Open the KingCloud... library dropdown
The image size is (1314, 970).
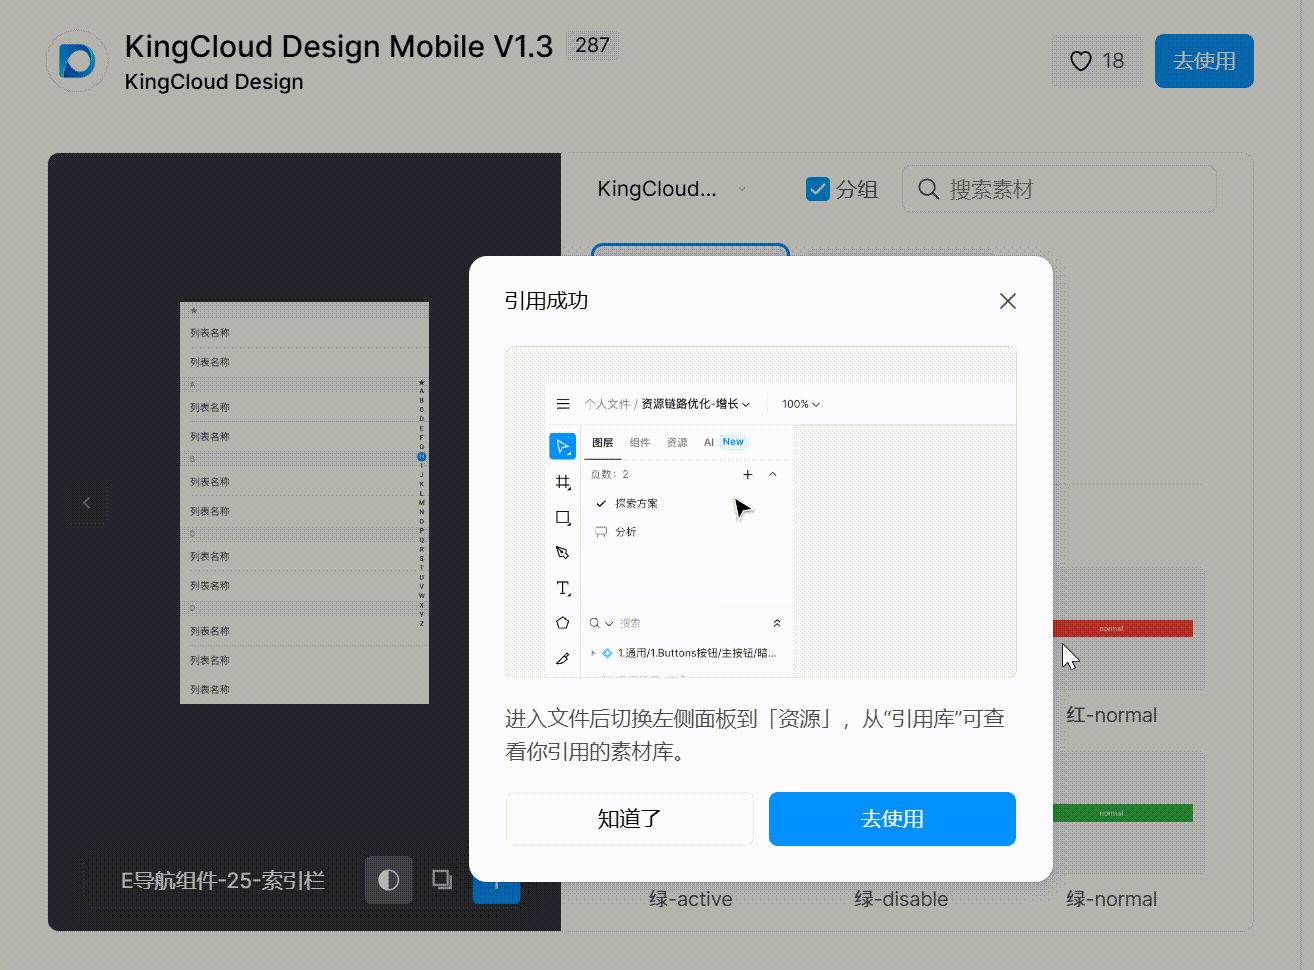tap(671, 189)
